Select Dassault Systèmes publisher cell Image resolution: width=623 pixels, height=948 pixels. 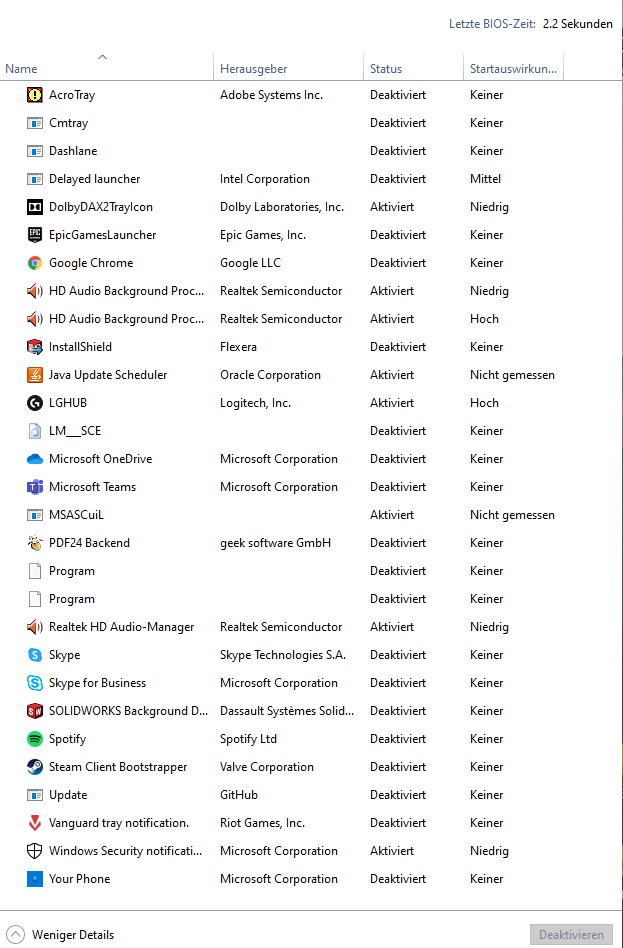tap(287, 711)
